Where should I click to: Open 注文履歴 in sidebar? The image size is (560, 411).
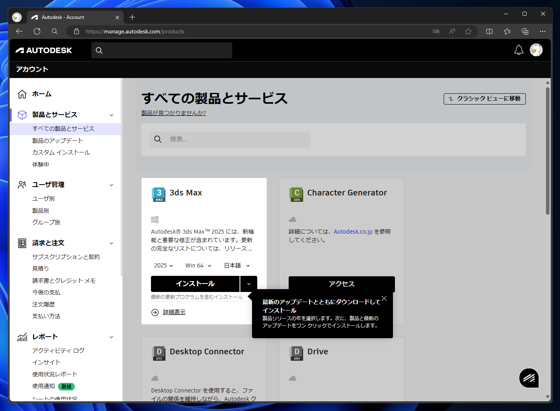pos(43,305)
